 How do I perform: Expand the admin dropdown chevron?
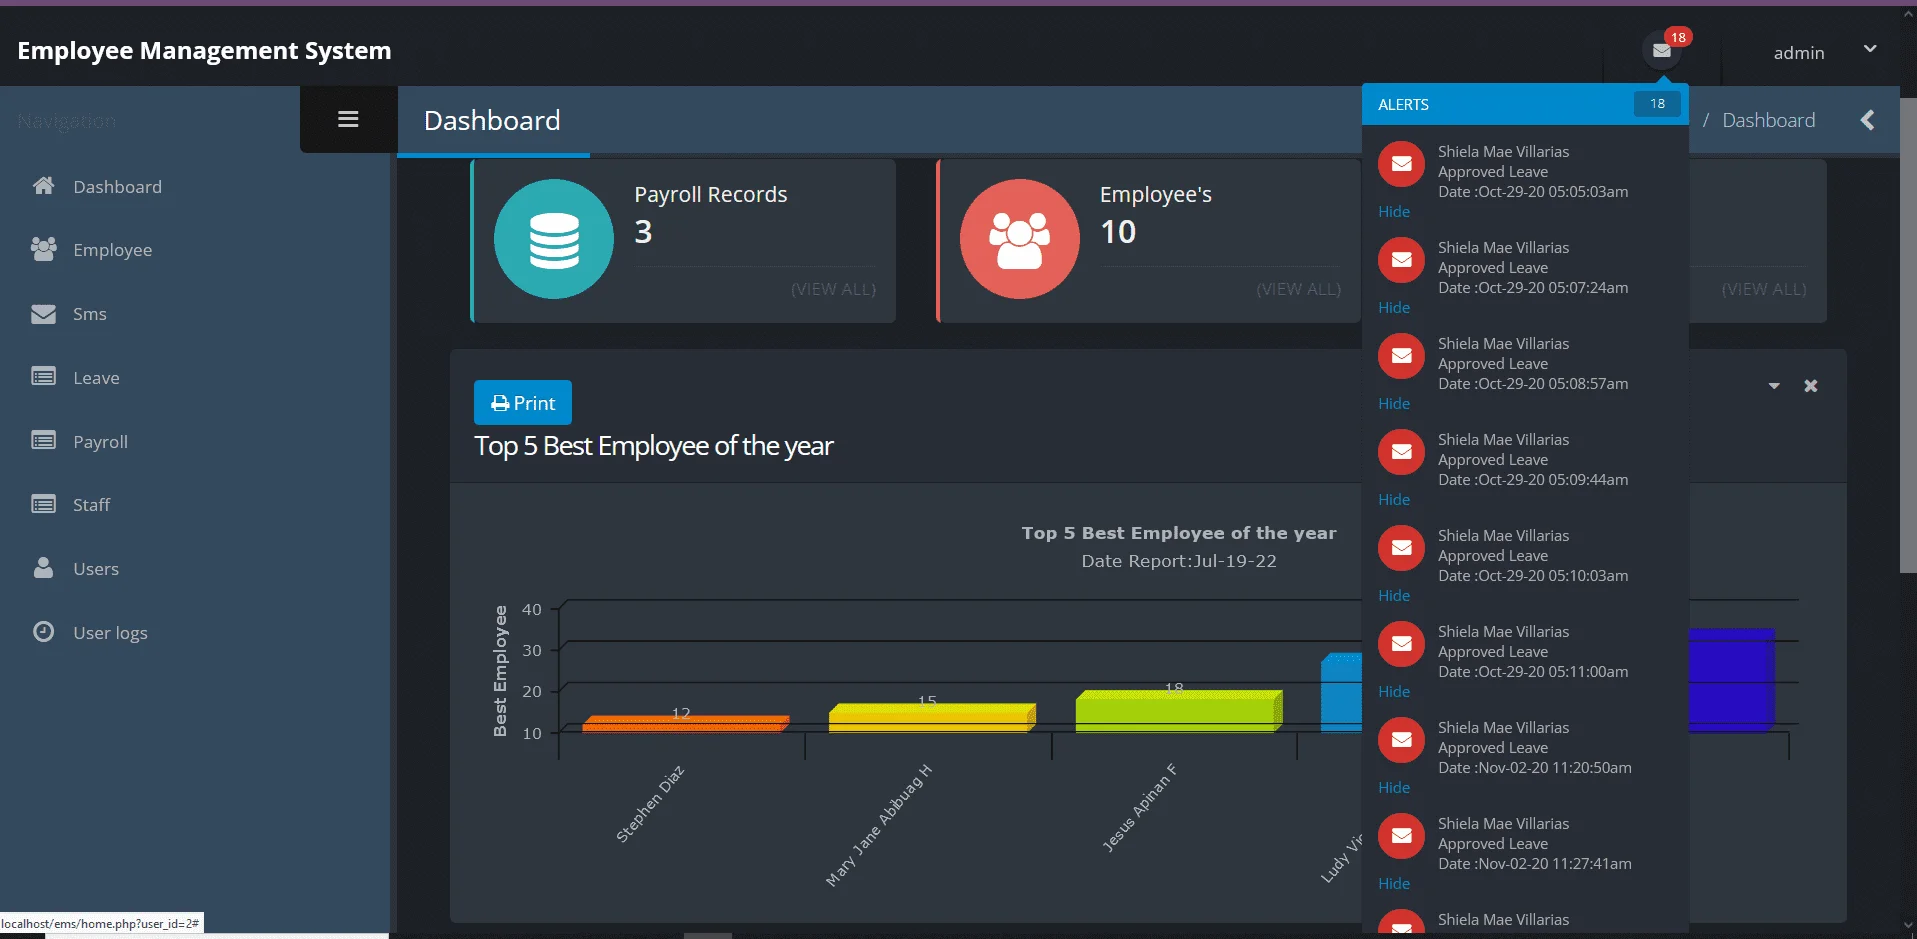pyautogui.click(x=1870, y=49)
